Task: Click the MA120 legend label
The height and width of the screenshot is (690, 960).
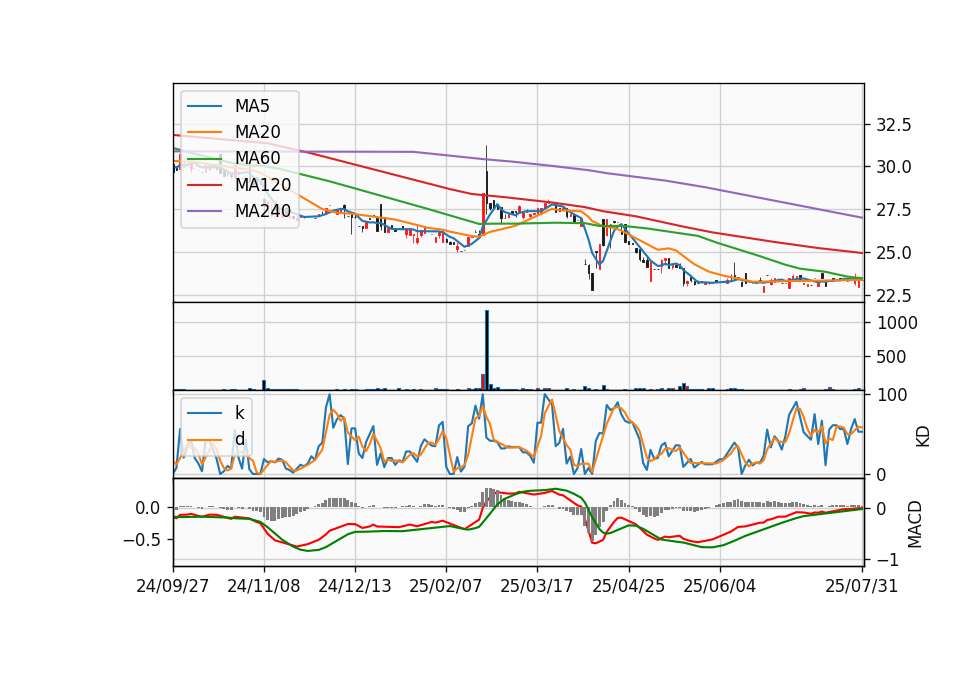Action: coord(263,185)
